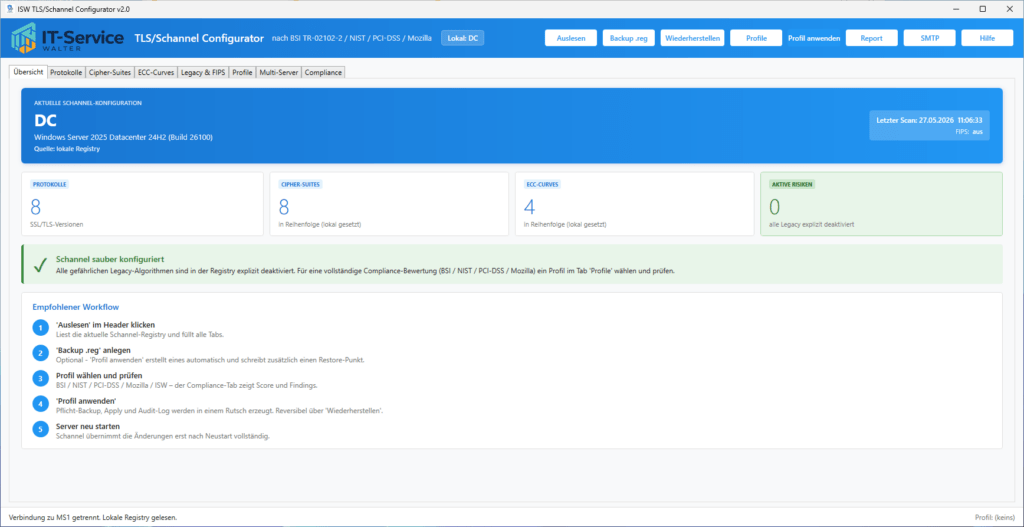Click status bar 'Verbindung zu MS1 getrennt' message

pyautogui.click(x=93, y=517)
